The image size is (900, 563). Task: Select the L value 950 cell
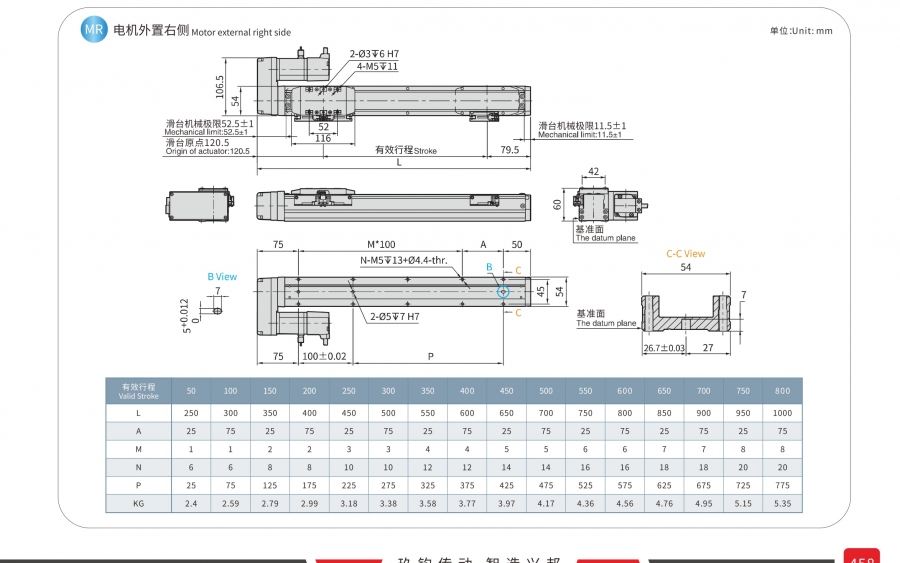pyautogui.click(x=743, y=413)
